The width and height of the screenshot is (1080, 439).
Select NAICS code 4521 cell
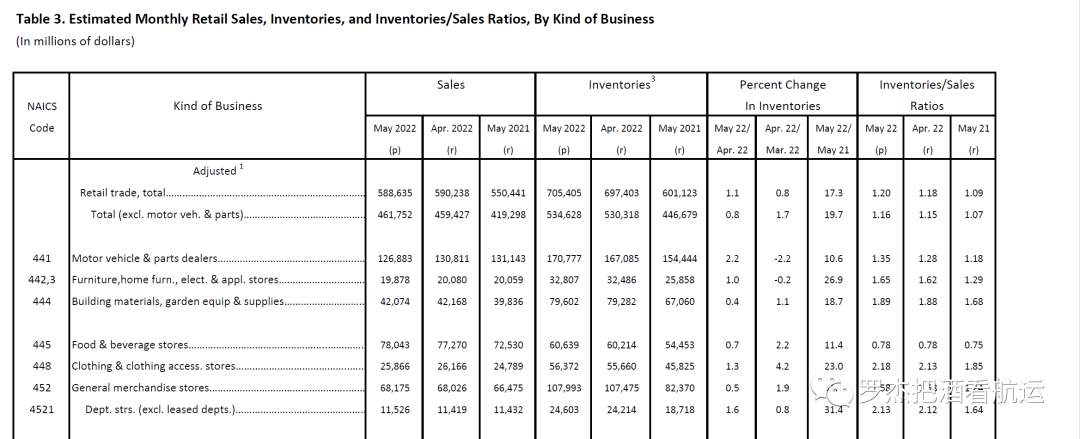click(41, 409)
